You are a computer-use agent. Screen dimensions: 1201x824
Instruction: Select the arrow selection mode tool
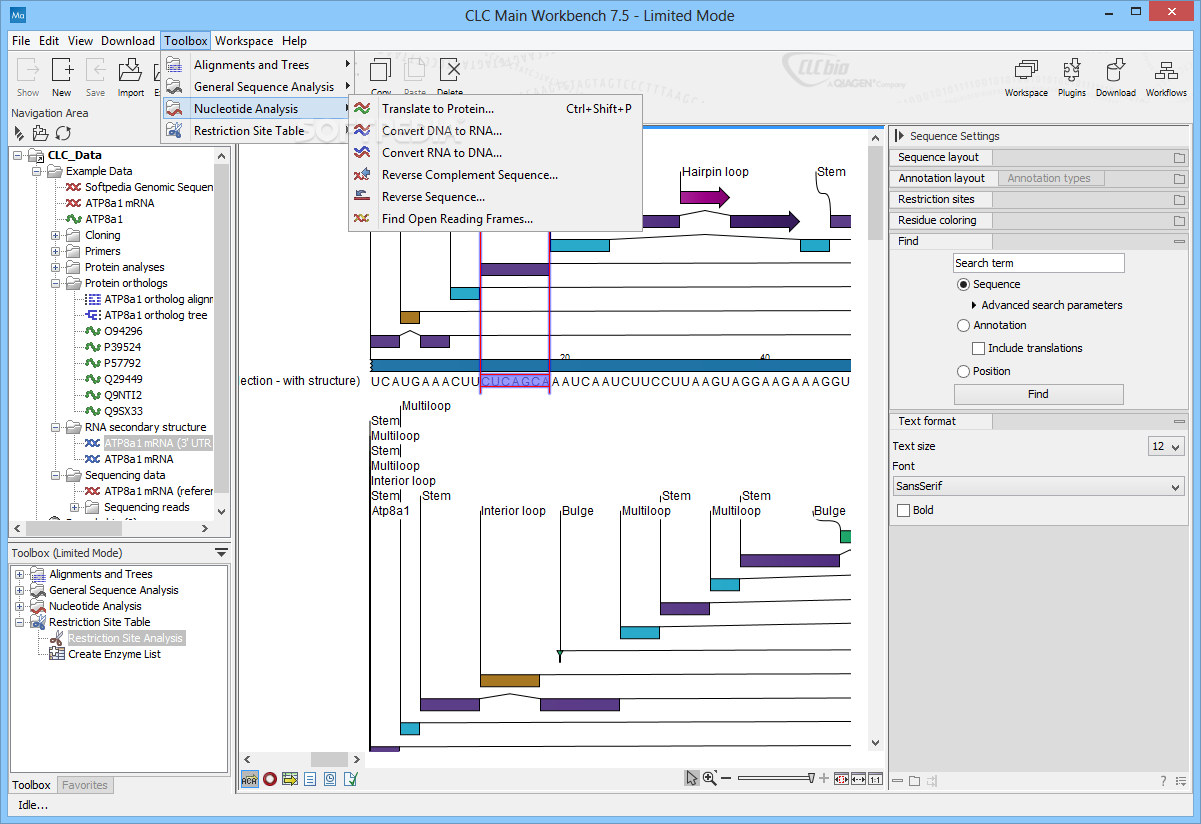691,778
